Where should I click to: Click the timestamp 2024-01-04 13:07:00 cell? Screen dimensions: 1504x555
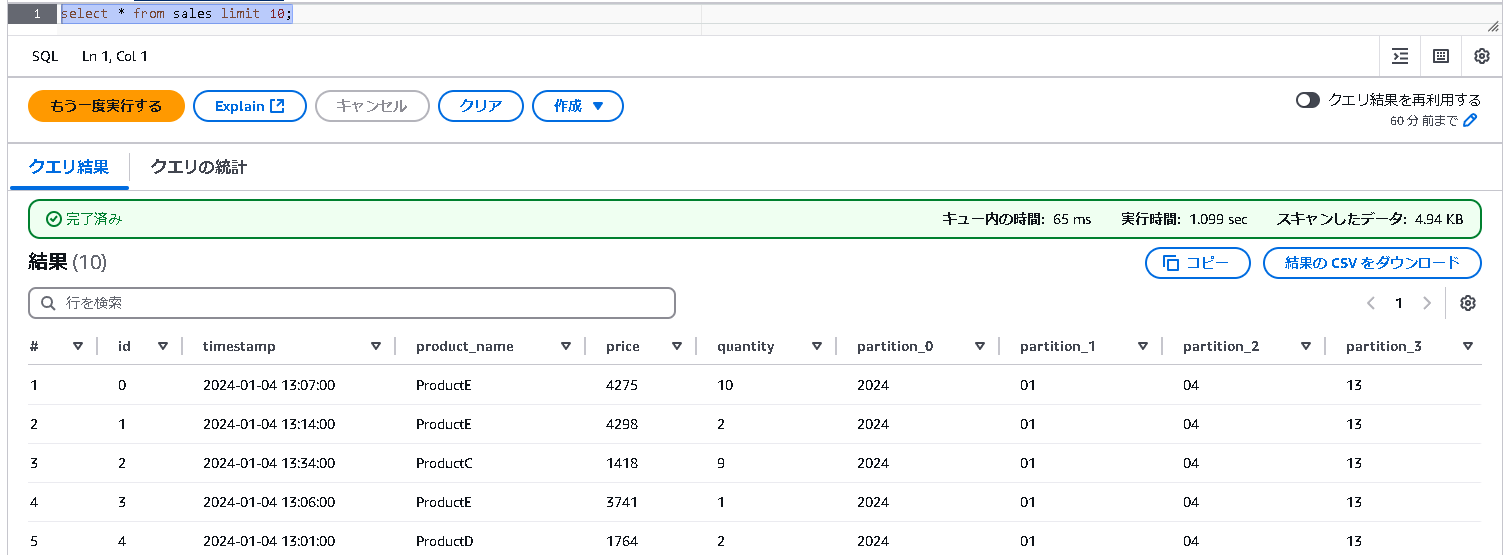click(269, 385)
